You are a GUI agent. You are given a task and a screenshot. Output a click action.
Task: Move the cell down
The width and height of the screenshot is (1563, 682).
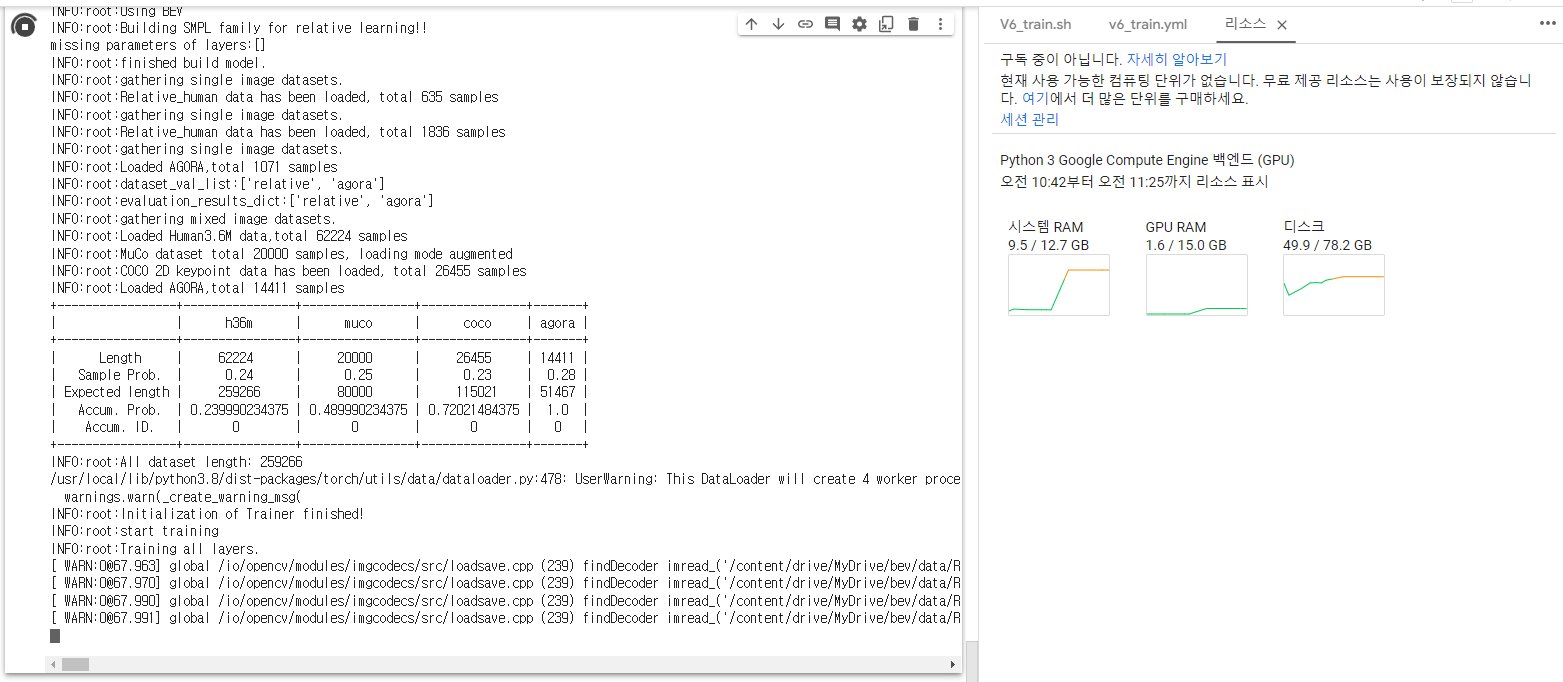point(778,23)
